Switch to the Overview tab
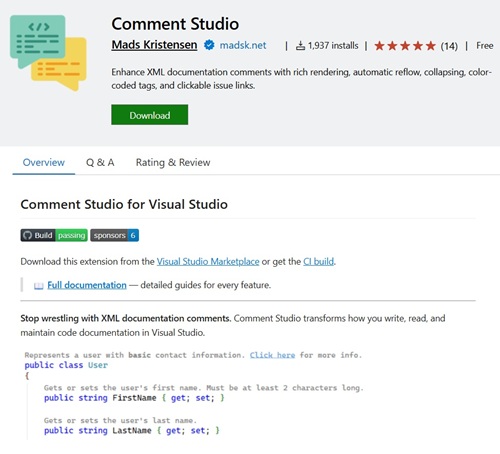 (44, 162)
